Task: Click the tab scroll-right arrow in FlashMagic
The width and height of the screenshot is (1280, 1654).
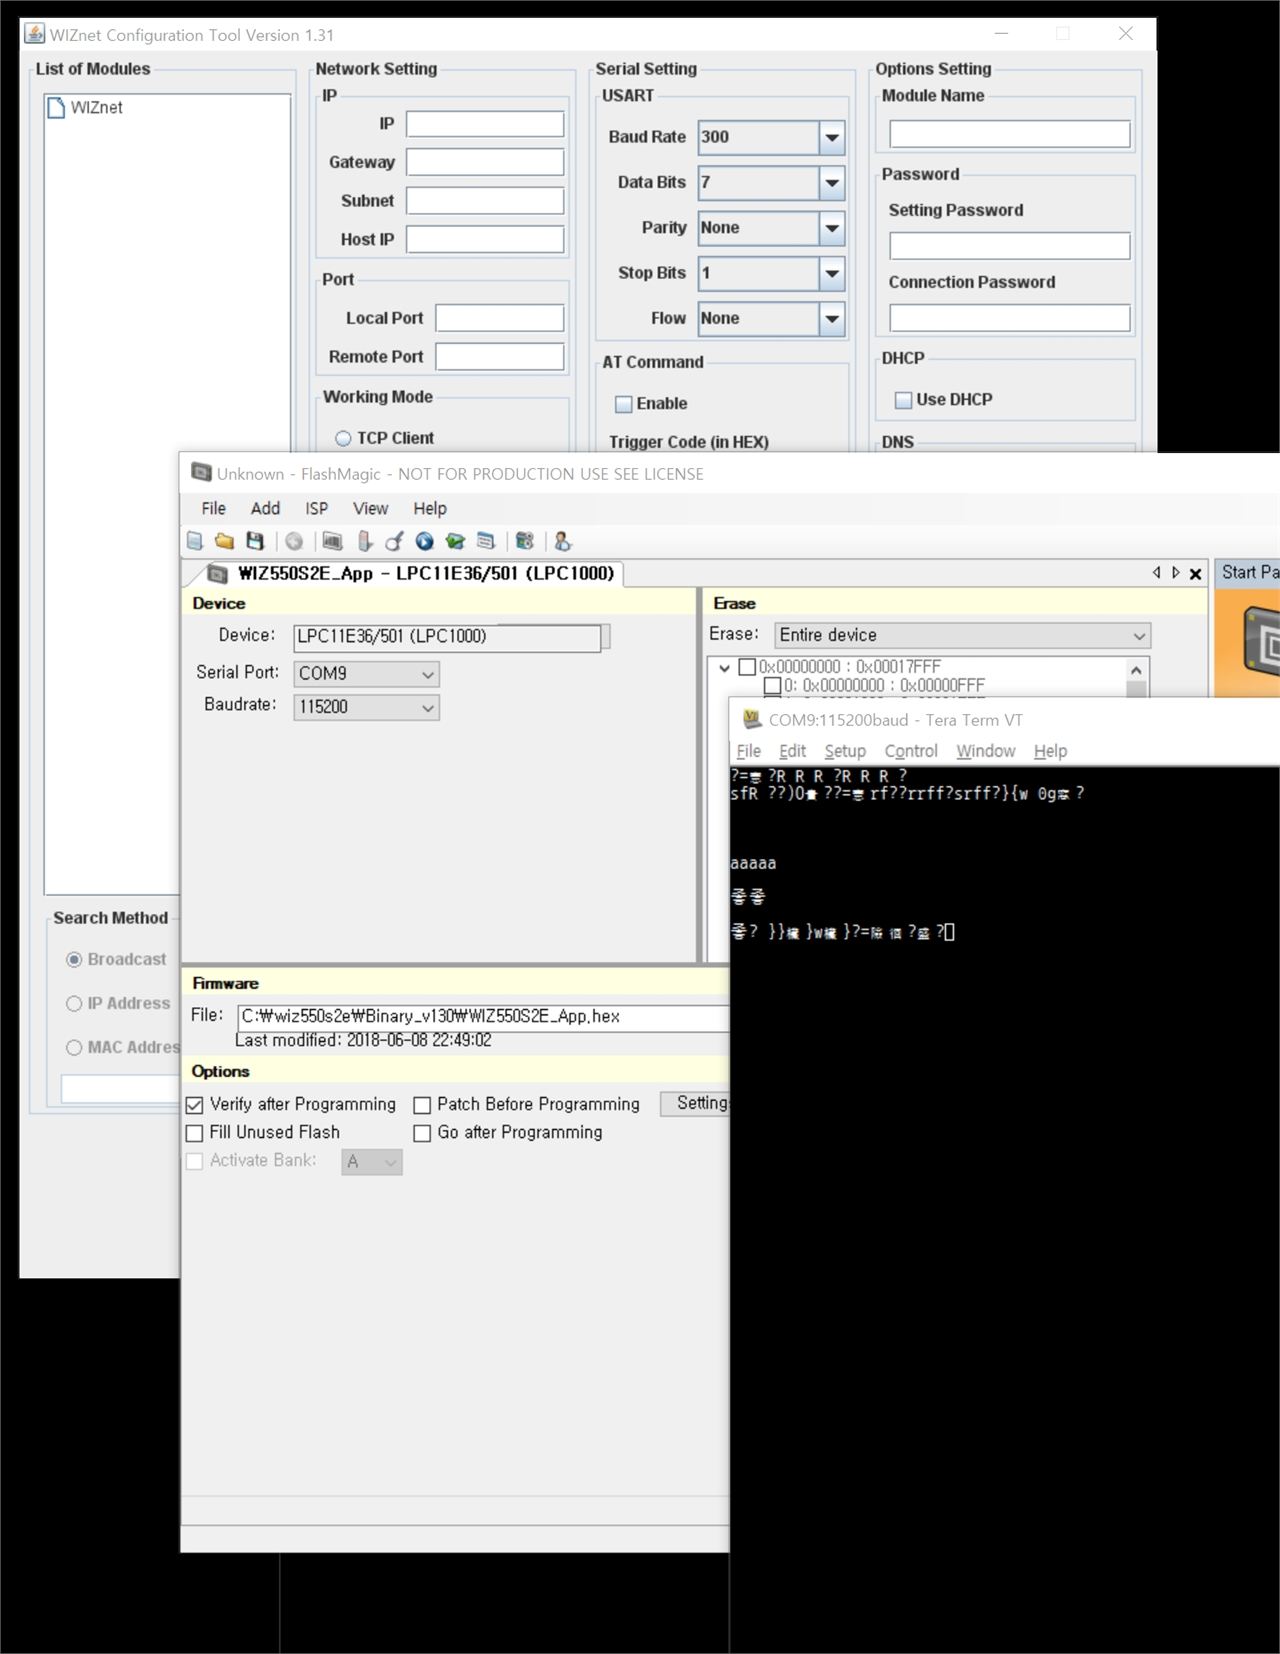Action: [1176, 573]
